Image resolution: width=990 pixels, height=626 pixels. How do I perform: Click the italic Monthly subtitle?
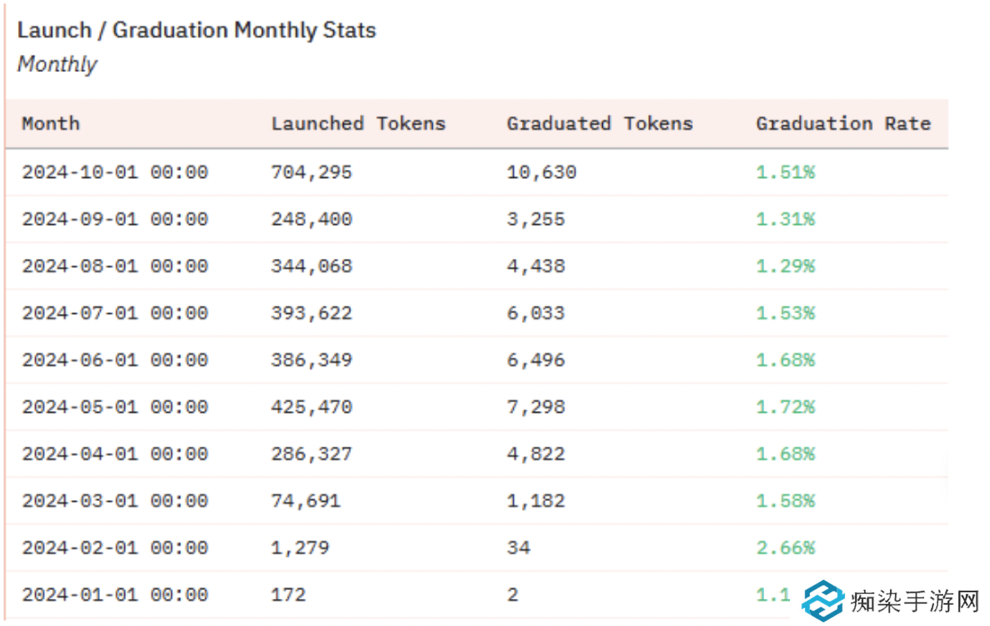(x=57, y=65)
